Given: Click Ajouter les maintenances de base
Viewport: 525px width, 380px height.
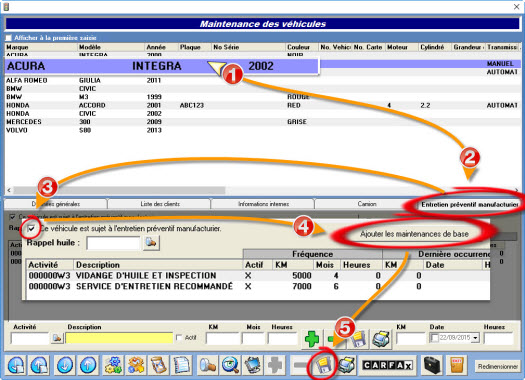Looking at the screenshot, I should point(414,234).
